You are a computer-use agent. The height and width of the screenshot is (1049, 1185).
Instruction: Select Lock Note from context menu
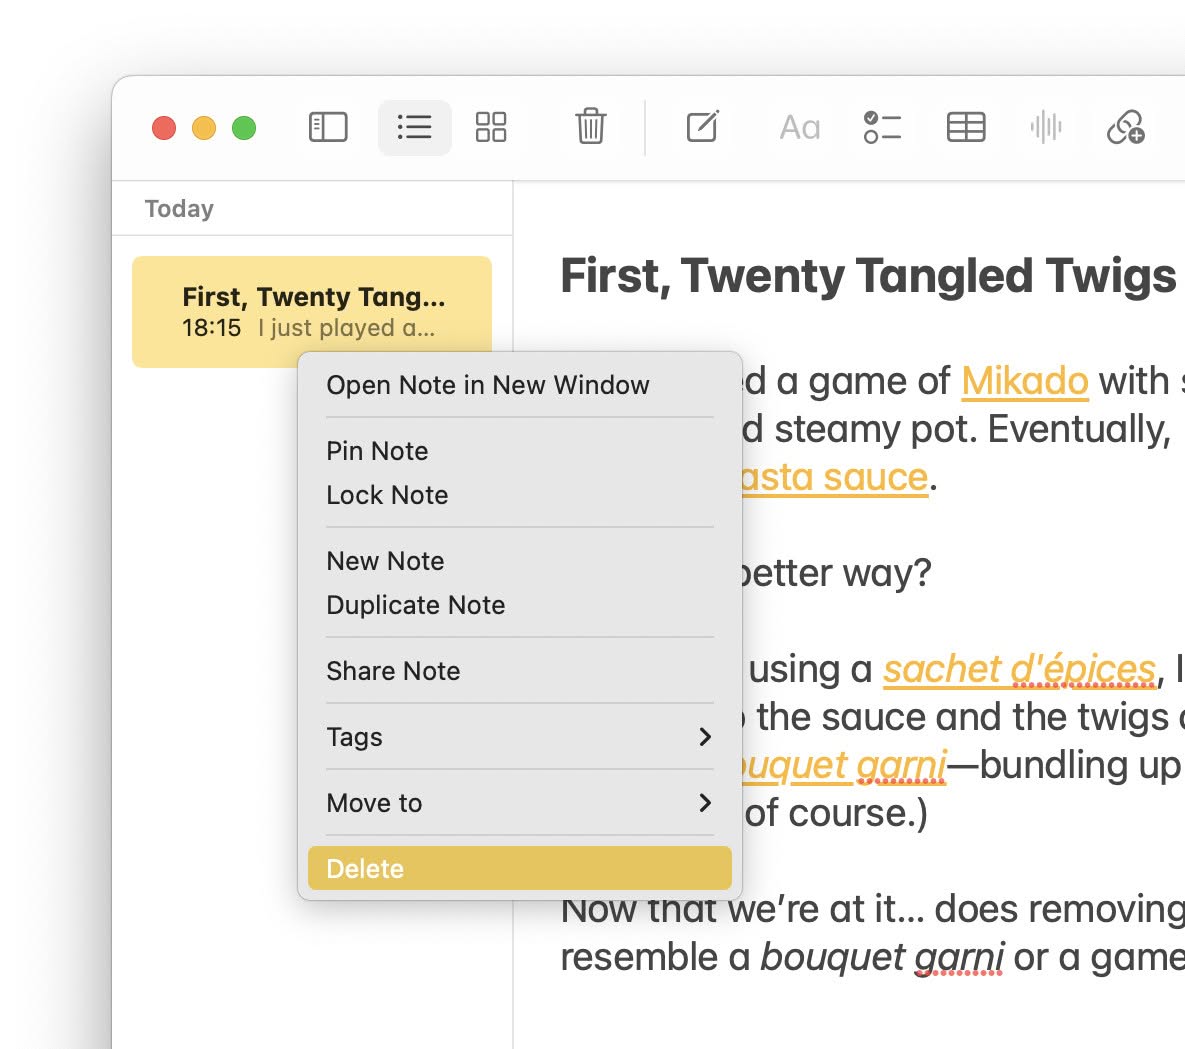[x=519, y=495]
